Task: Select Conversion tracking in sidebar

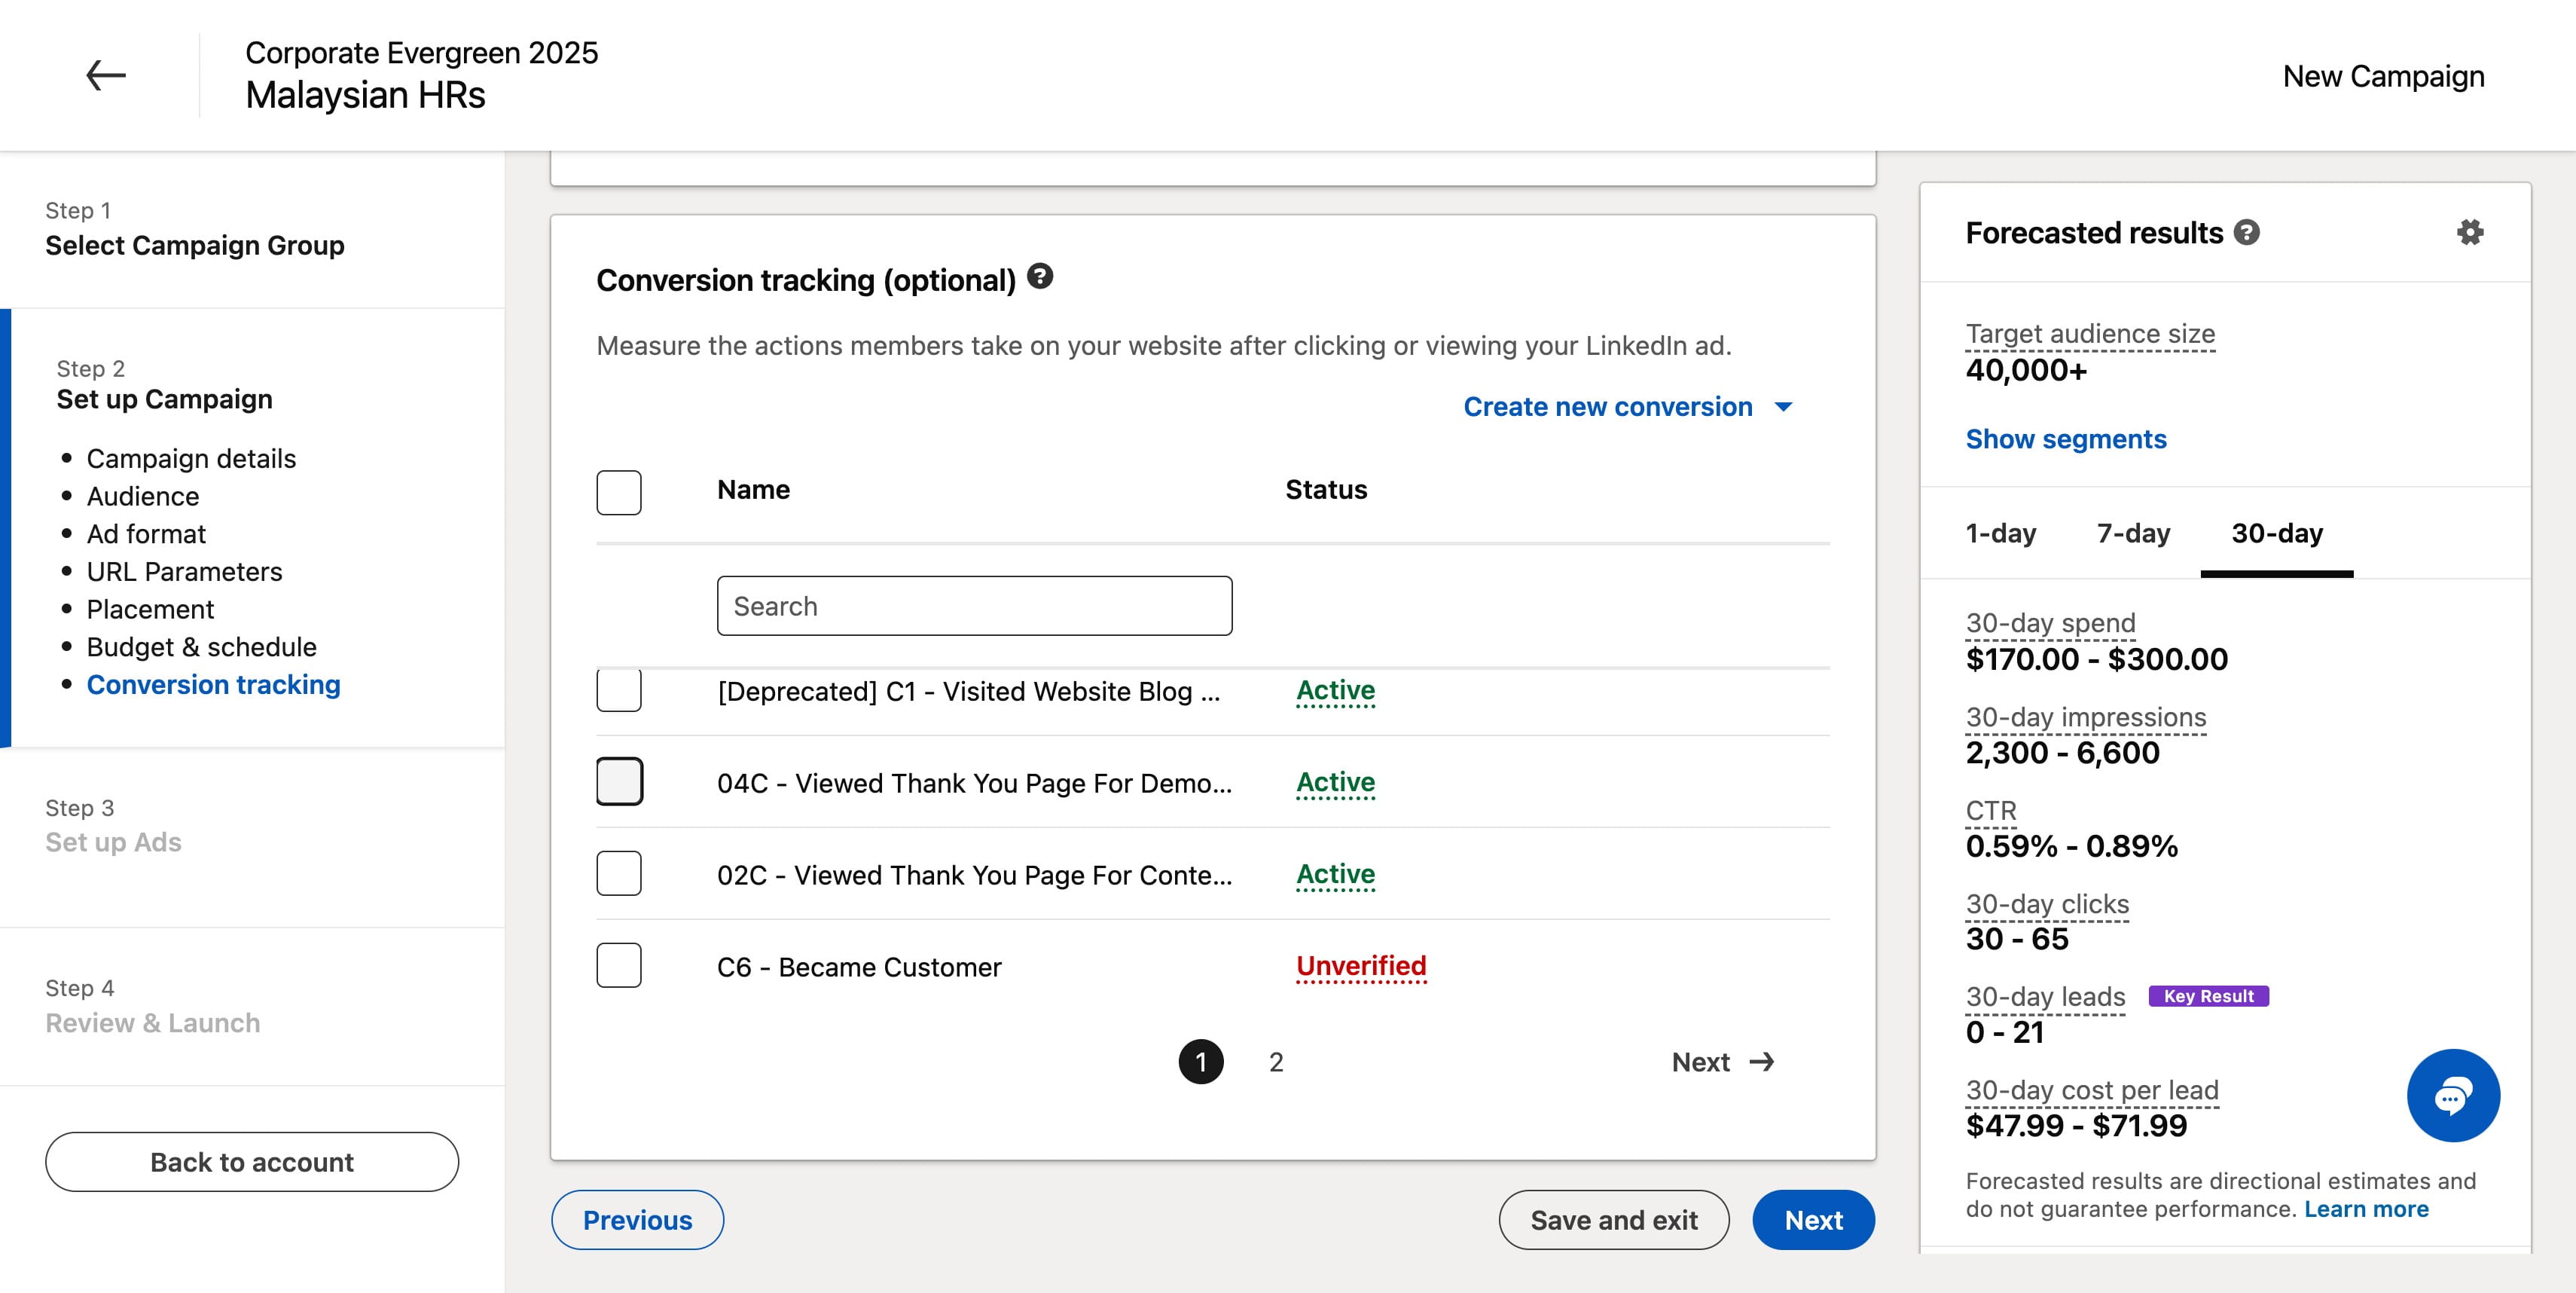Action: [213, 685]
